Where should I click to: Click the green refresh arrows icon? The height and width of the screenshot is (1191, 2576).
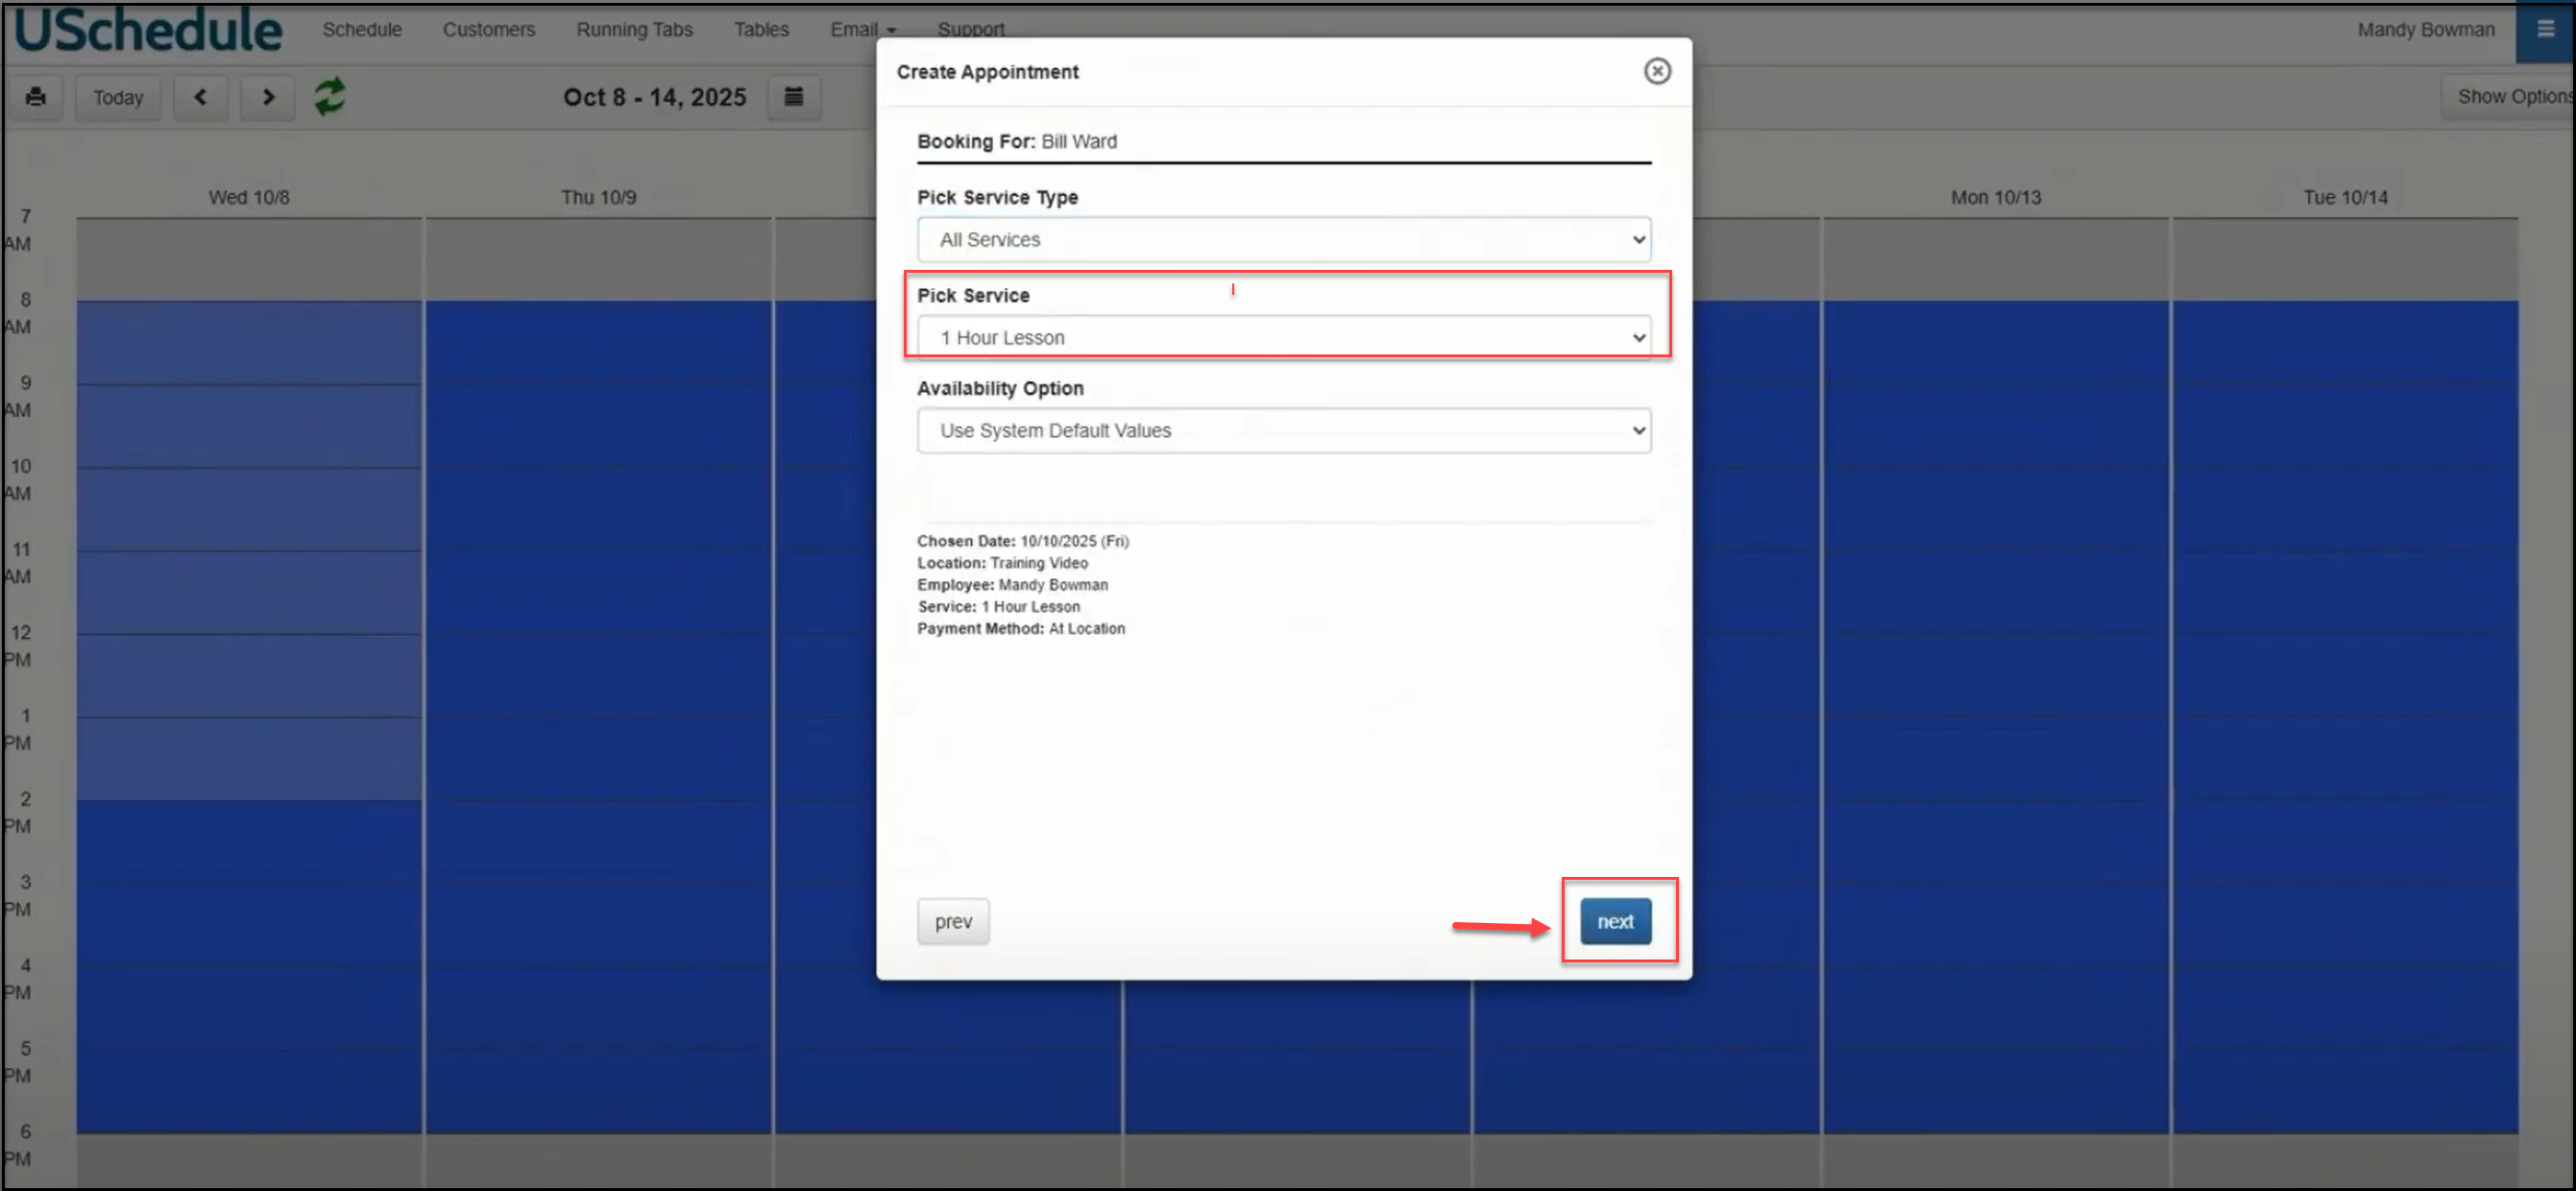tap(330, 97)
